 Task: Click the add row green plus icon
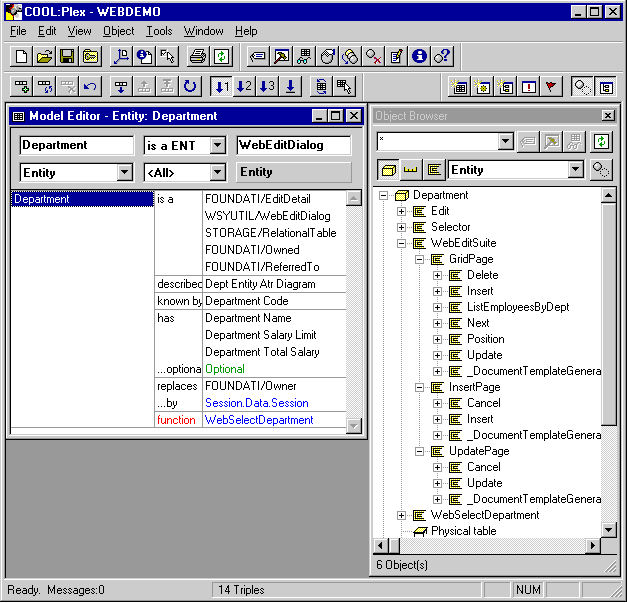click(x=21, y=86)
